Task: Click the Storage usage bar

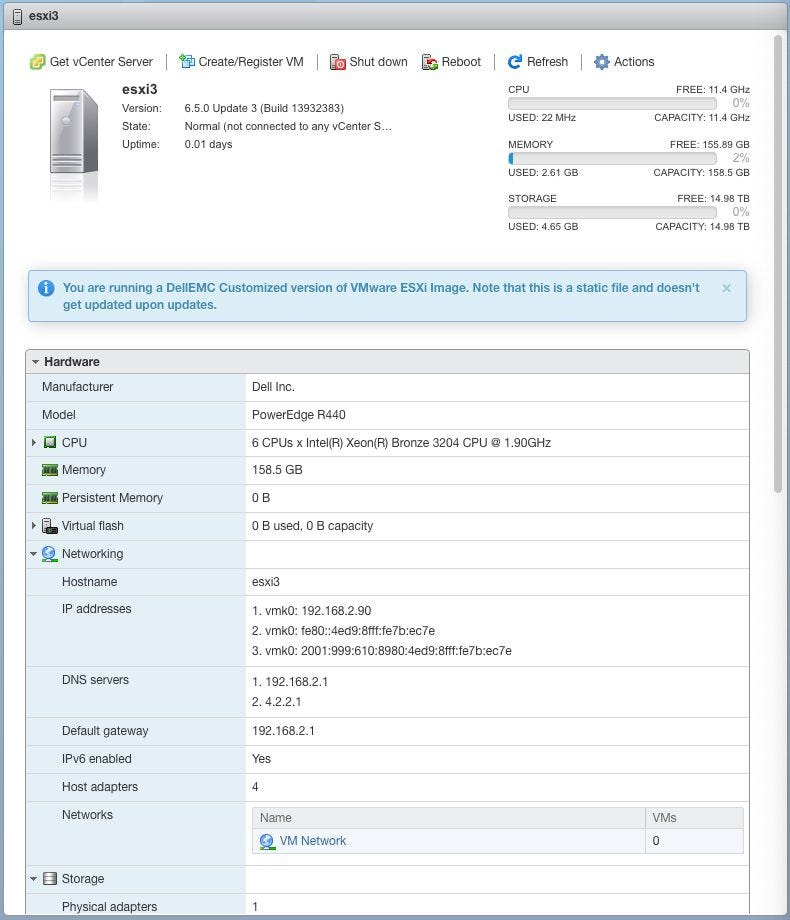Action: click(612, 212)
